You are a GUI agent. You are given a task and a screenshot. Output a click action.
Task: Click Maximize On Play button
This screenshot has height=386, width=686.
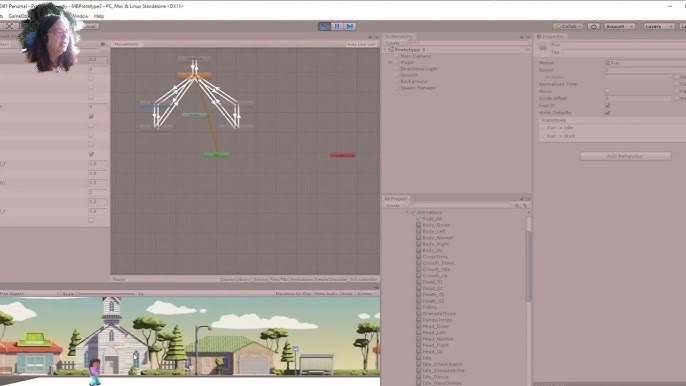[293, 294]
